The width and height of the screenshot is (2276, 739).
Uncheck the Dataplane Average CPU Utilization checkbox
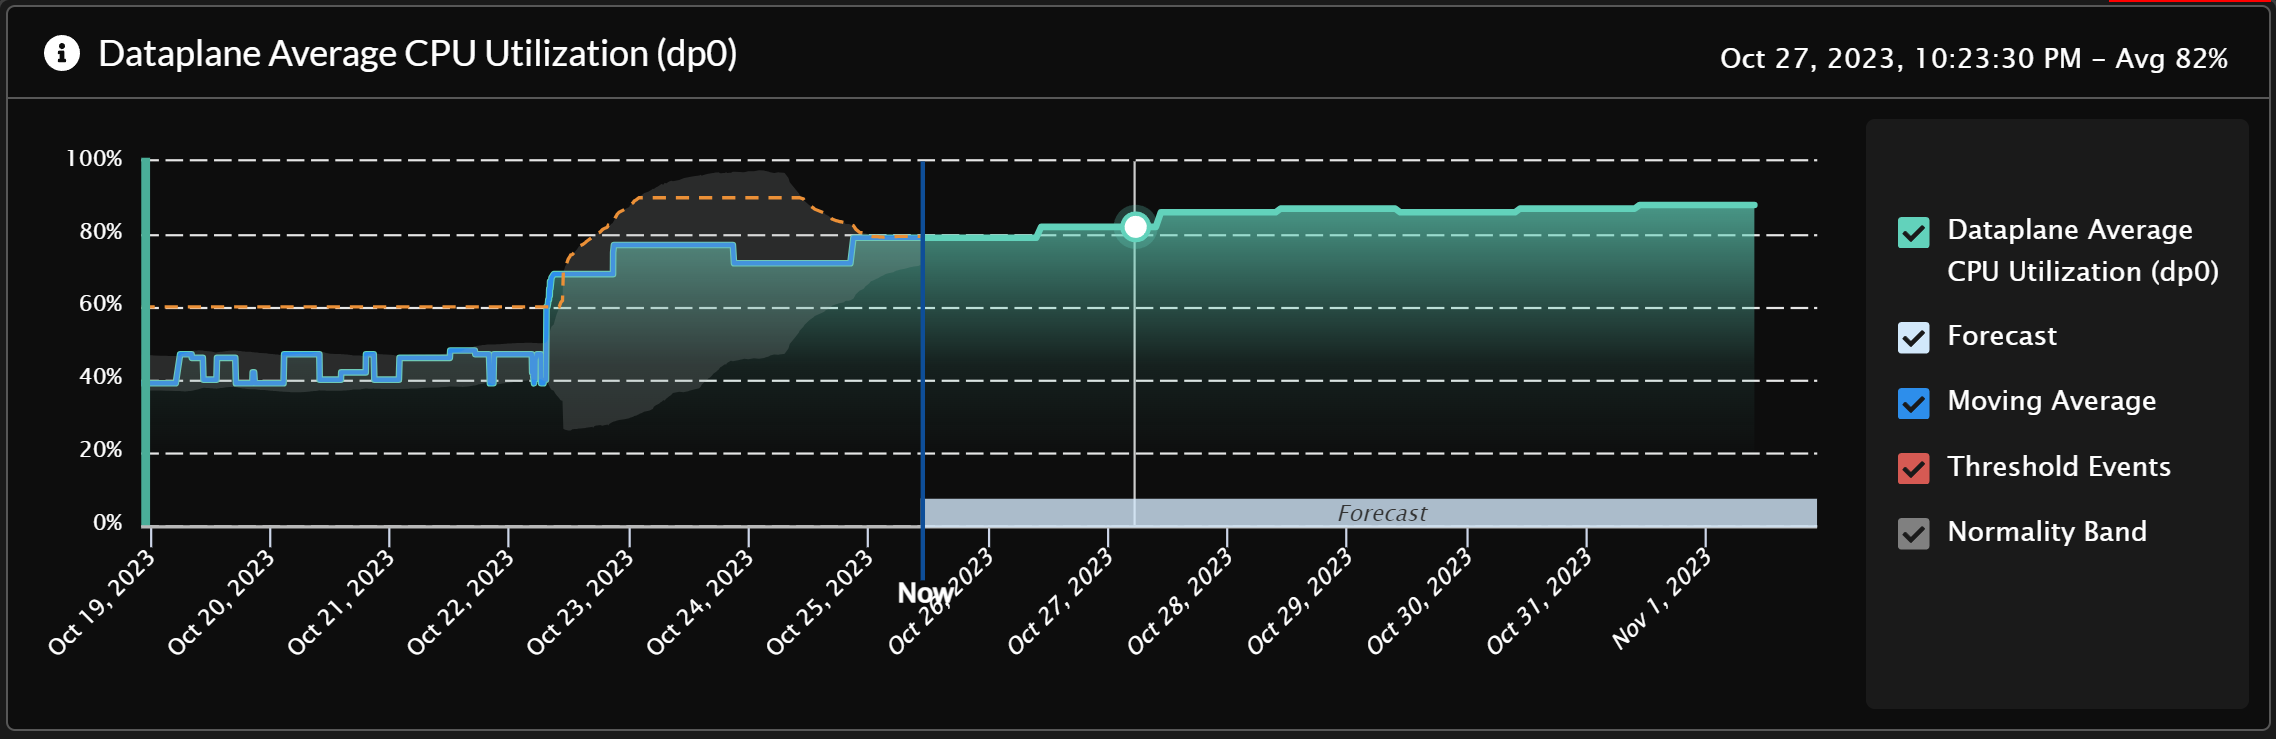[x=1913, y=233]
